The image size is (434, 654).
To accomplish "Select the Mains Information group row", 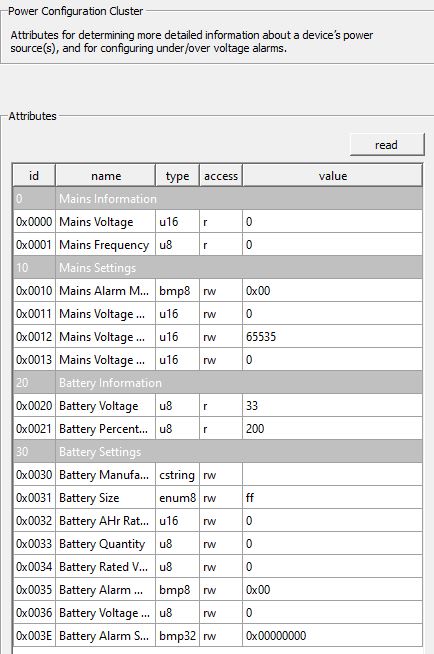I will click(x=218, y=199).
